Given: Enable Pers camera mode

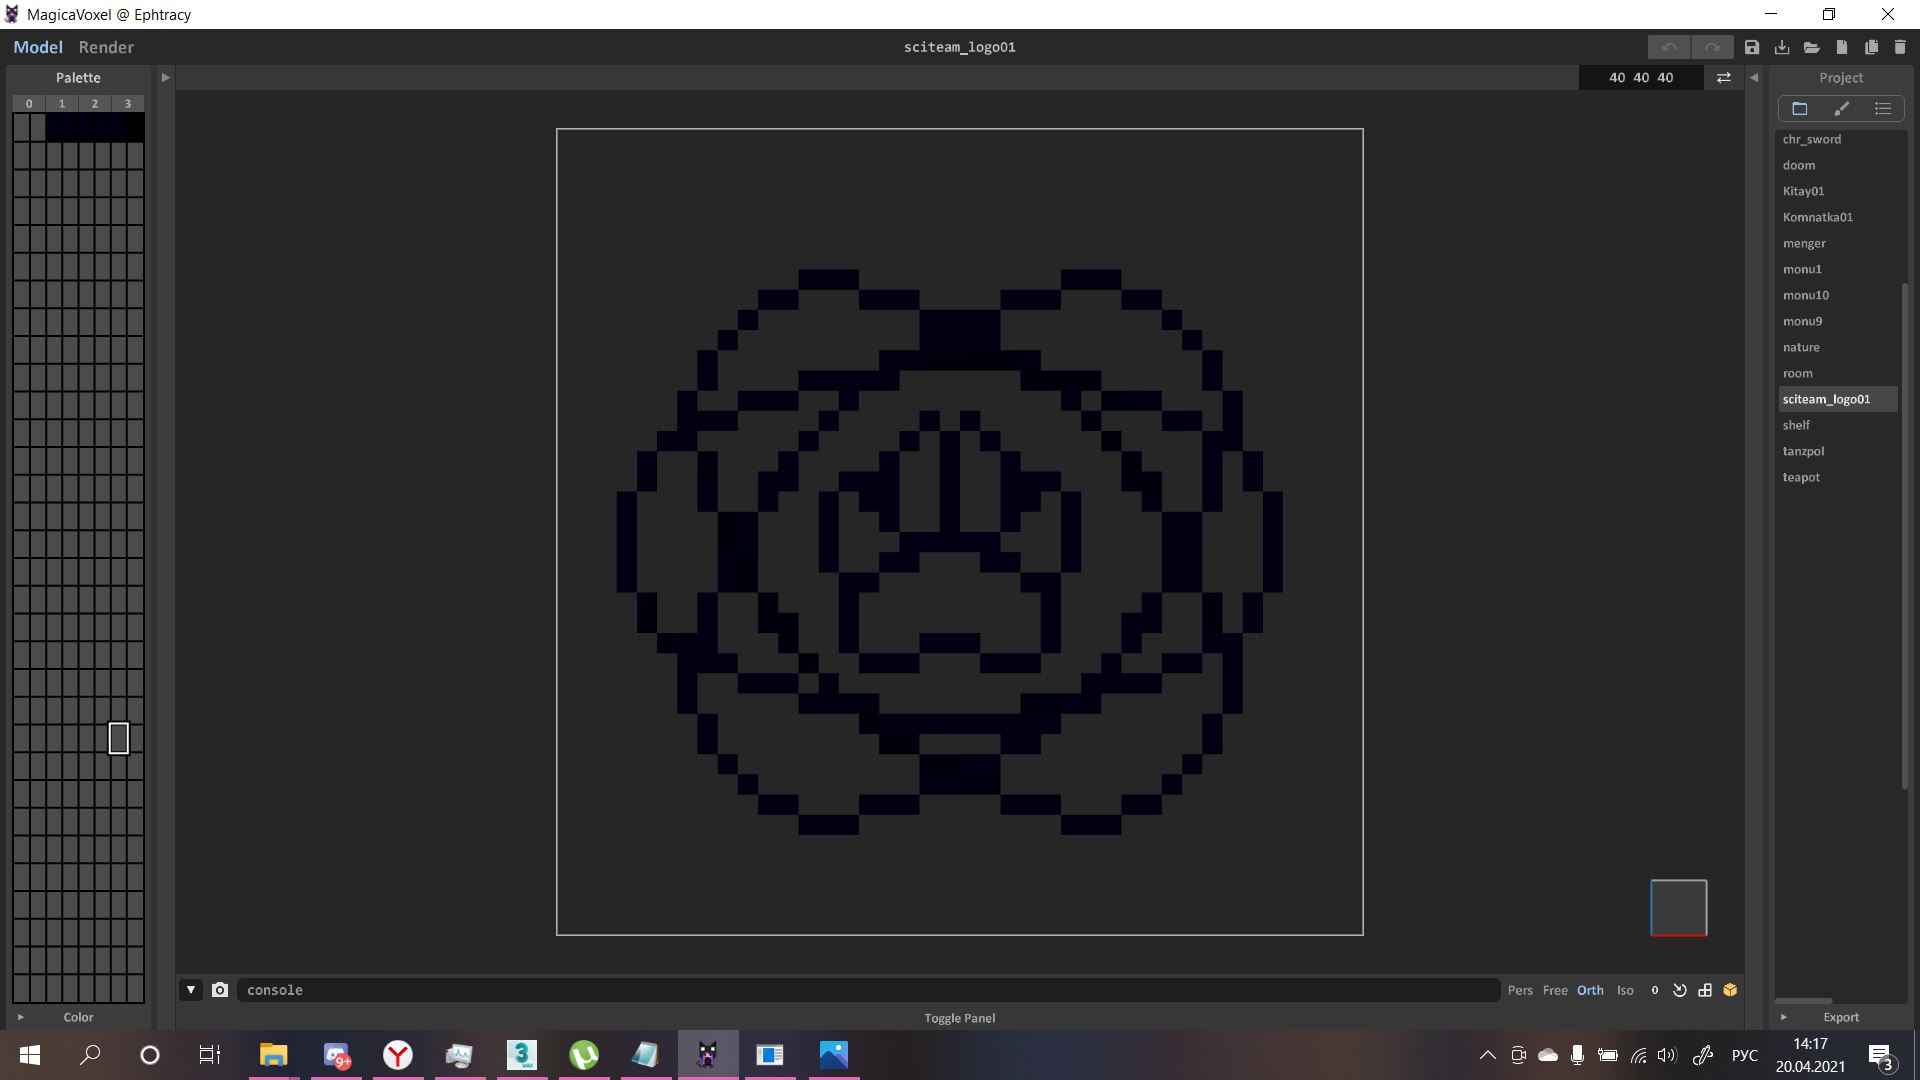Looking at the screenshot, I should click(x=1520, y=990).
